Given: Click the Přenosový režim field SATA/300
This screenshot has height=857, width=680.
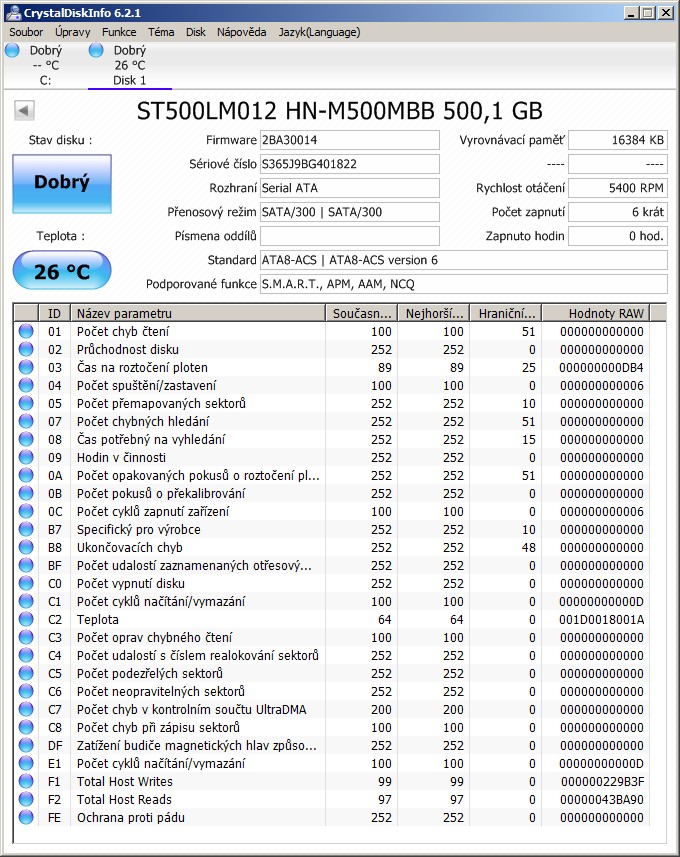Looking at the screenshot, I should (350, 212).
